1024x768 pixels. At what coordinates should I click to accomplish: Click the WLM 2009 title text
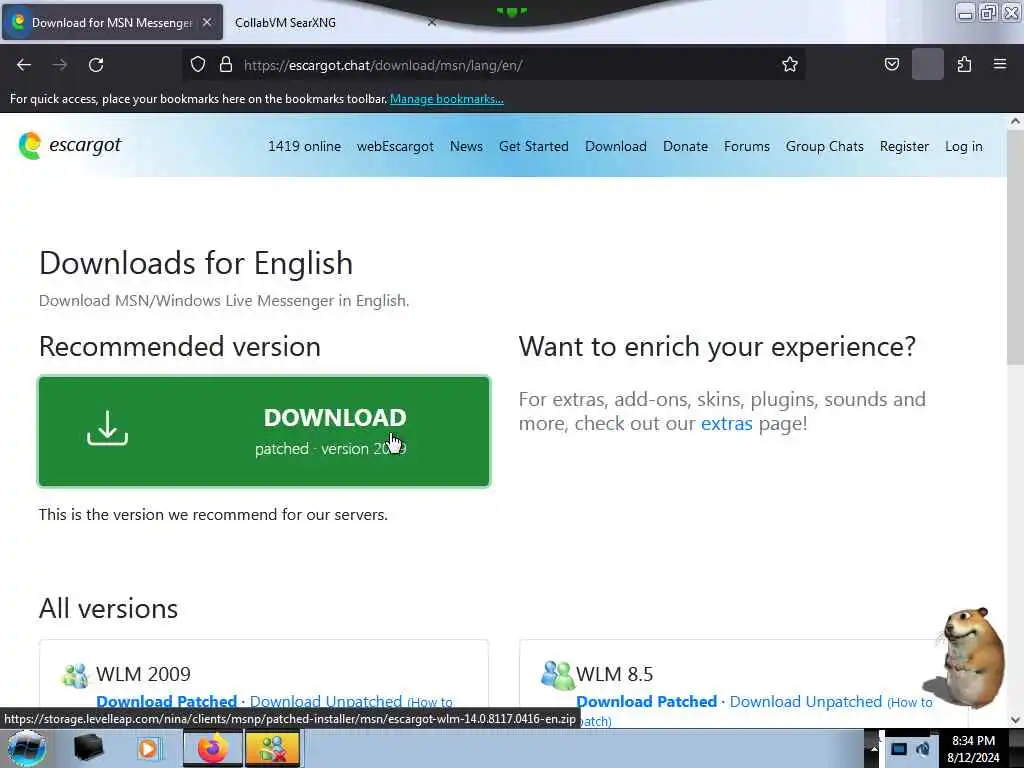143,674
